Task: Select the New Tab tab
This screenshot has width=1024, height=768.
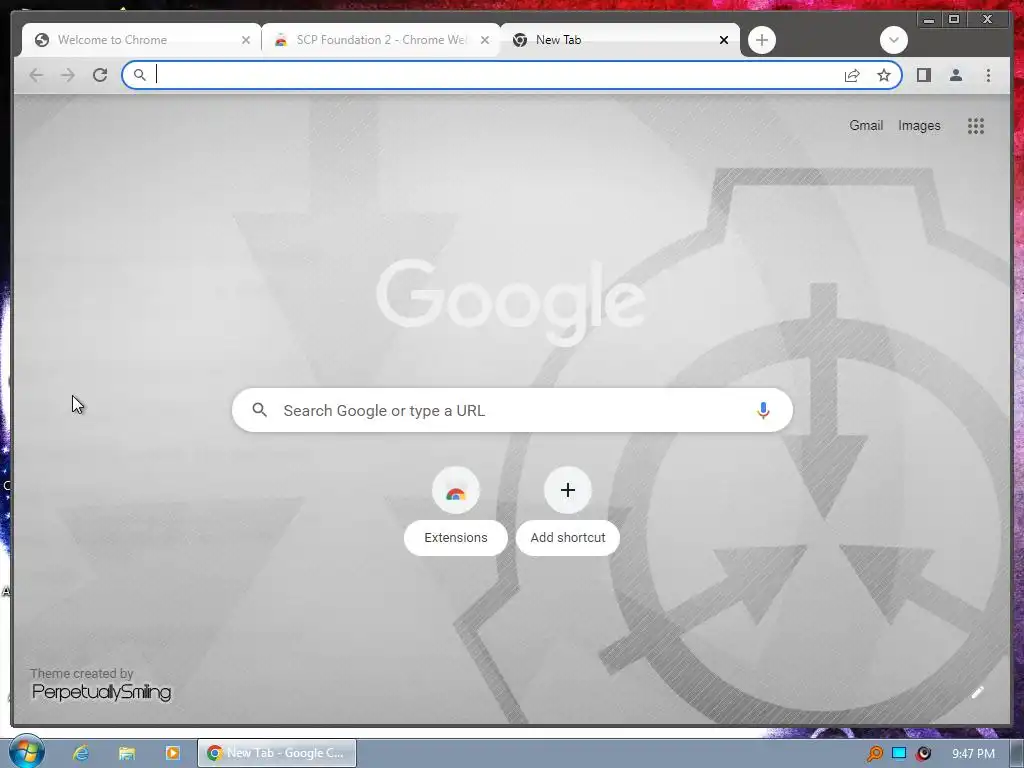Action: (x=620, y=40)
